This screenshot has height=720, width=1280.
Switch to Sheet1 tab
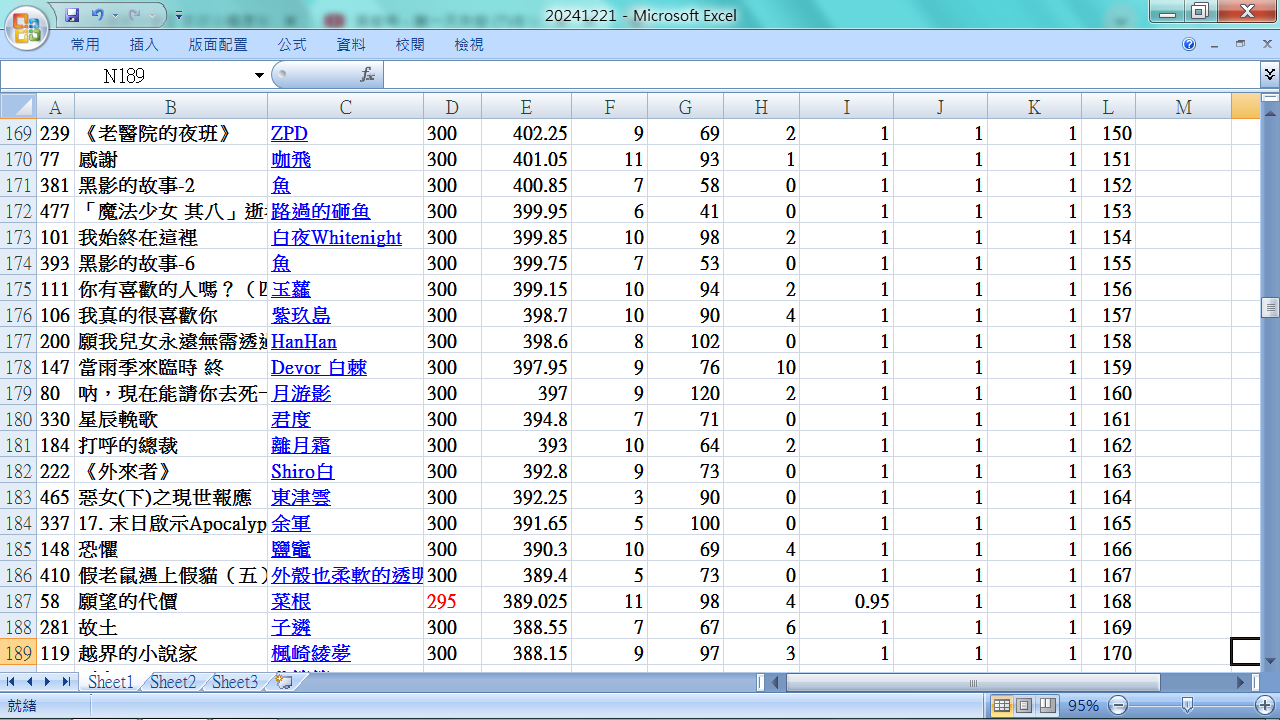[x=110, y=682]
